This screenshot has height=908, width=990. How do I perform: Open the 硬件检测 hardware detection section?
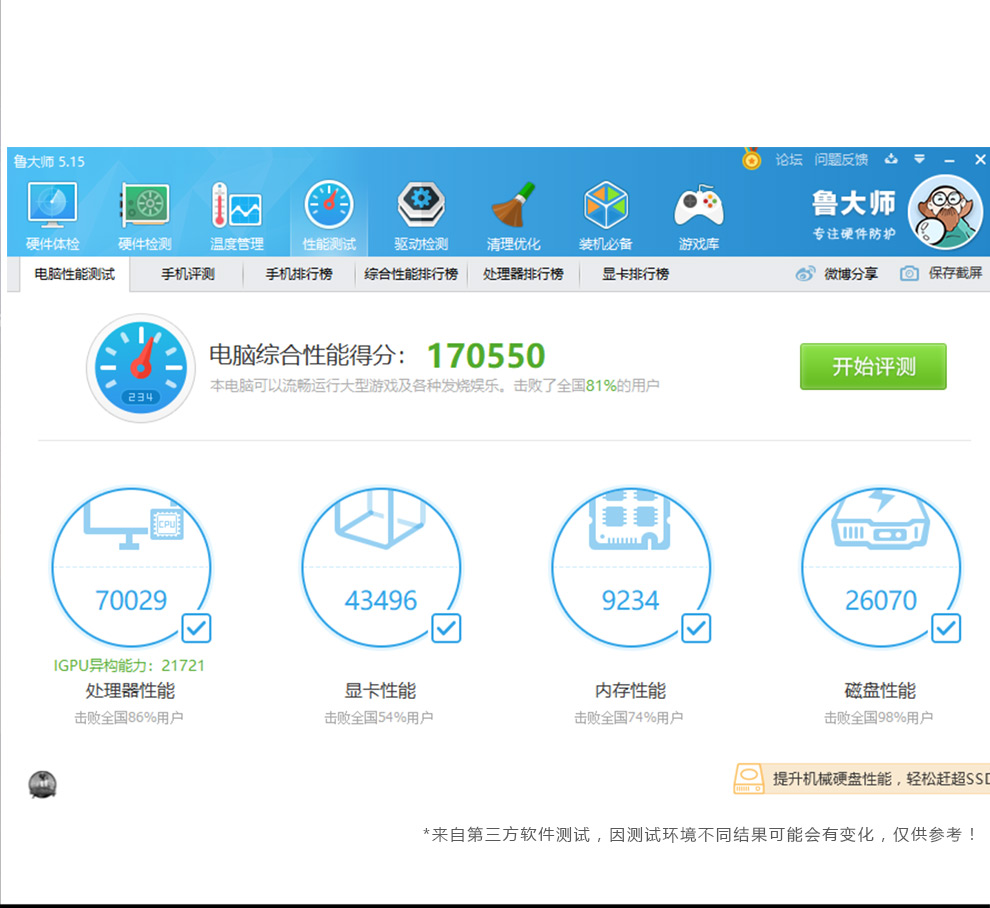[145, 217]
